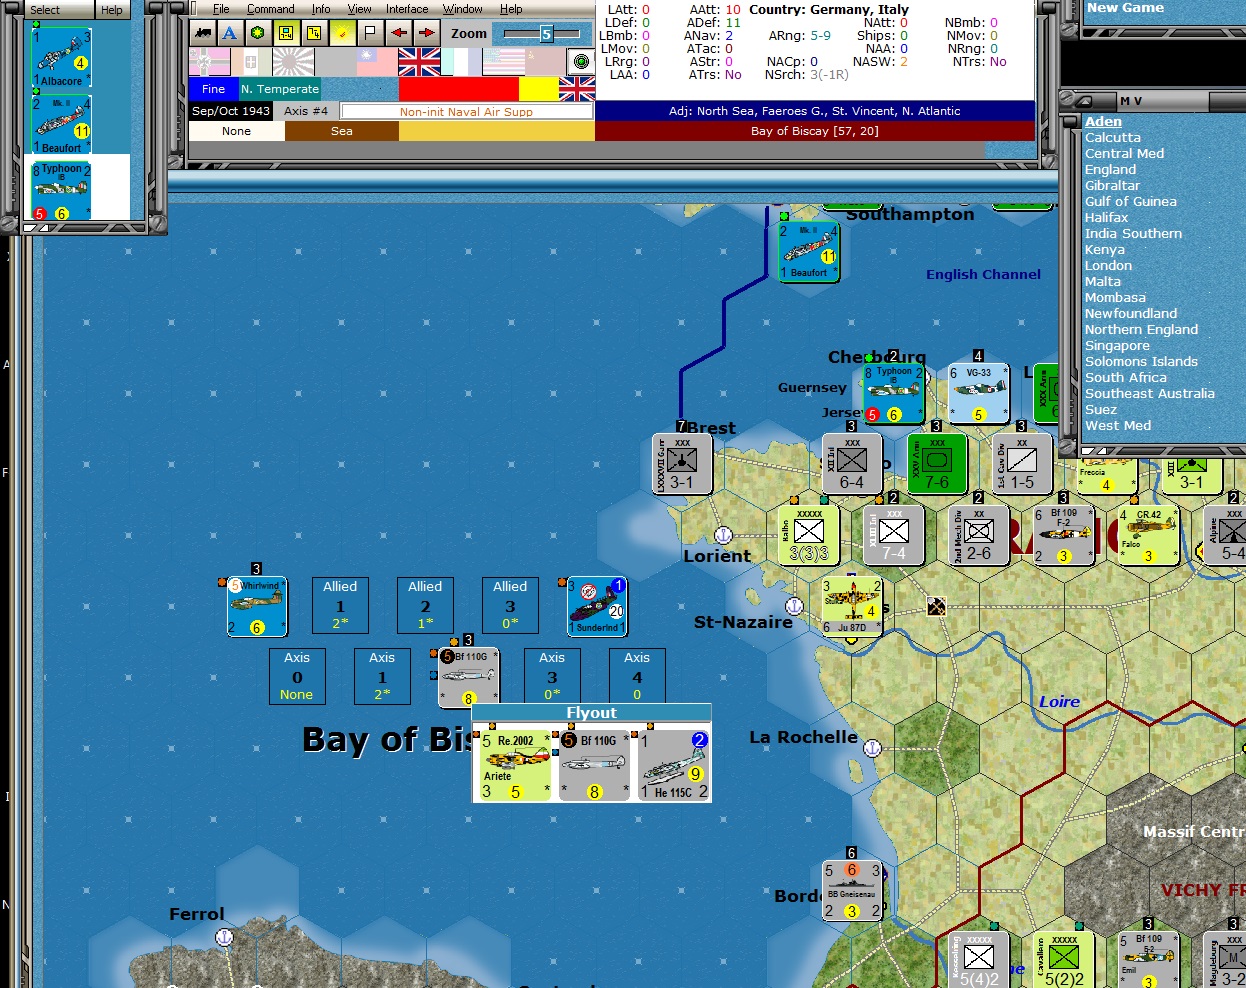Toggle the Japanese rising sun flag

[x=294, y=61]
